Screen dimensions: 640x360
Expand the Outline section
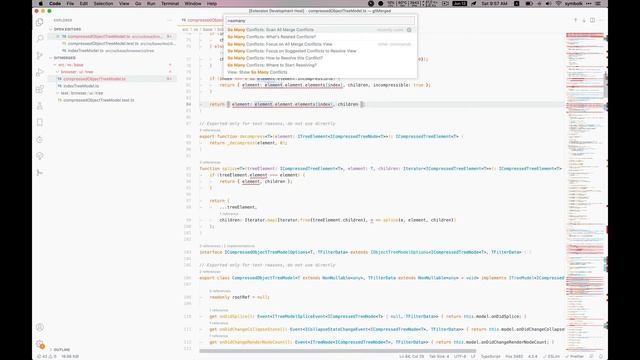click(x=61, y=350)
